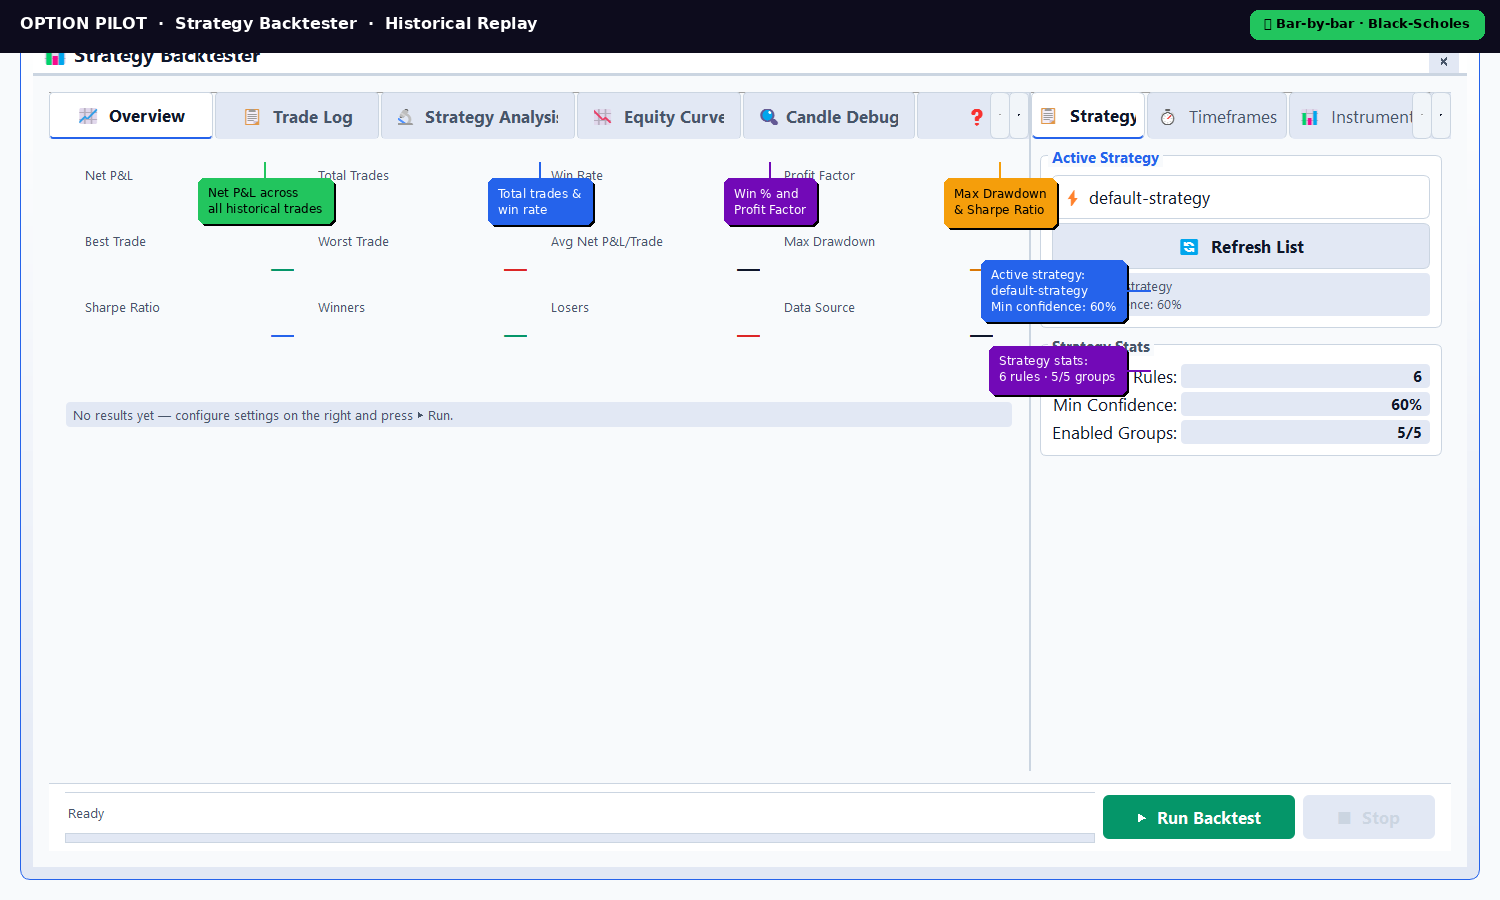Click the Net P&L label
1500x900 pixels.
coord(109,175)
